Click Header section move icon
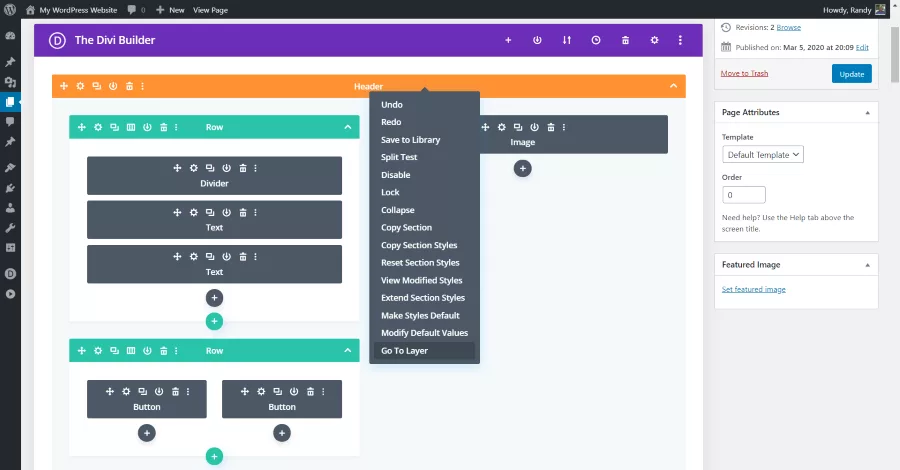 [x=64, y=86]
